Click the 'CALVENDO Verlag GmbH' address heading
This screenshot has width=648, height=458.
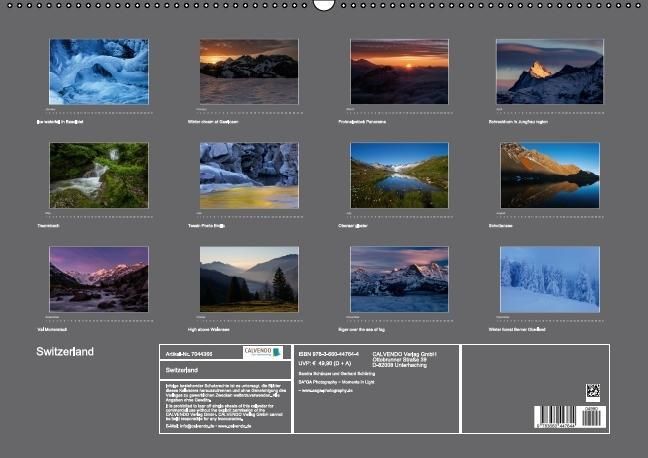[405, 354]
